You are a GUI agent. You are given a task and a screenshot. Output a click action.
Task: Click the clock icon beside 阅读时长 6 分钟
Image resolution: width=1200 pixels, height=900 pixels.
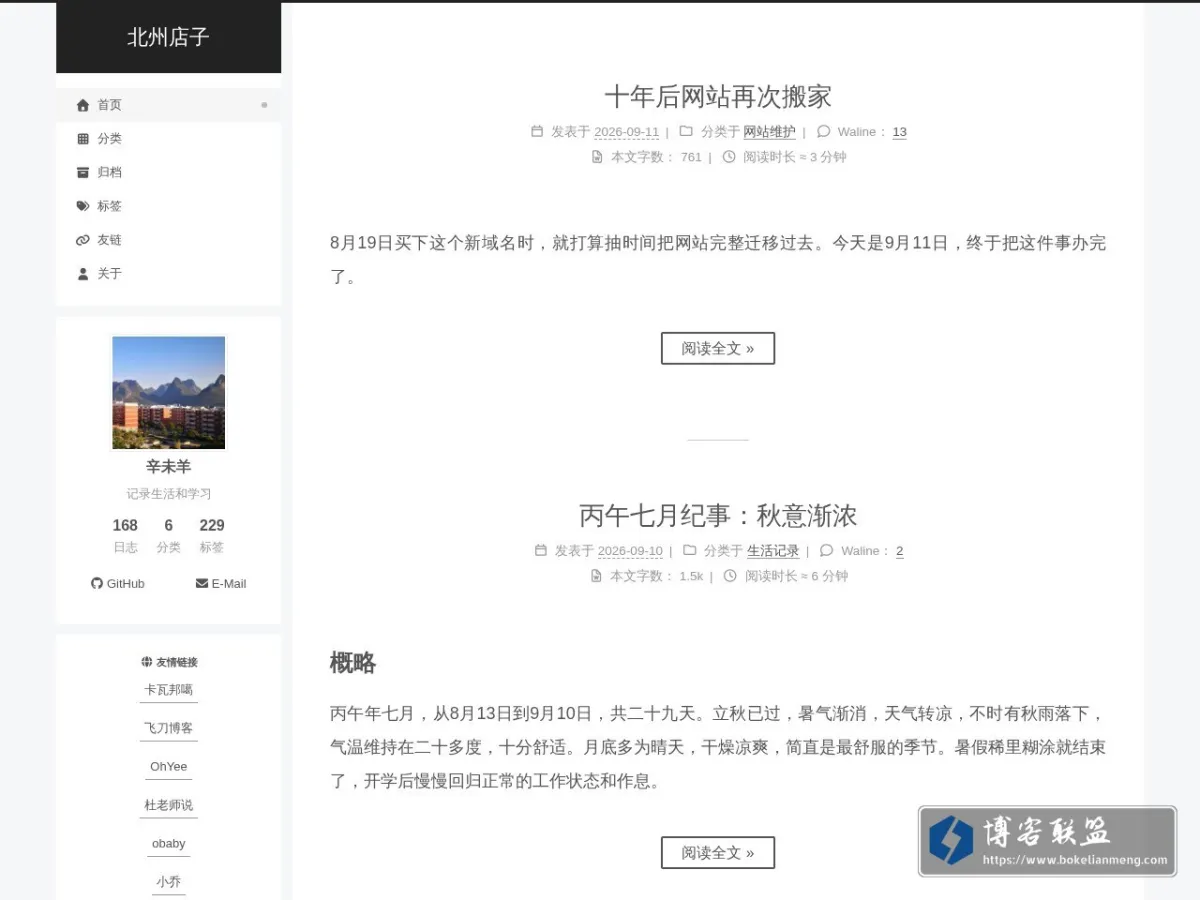[730, 576]
